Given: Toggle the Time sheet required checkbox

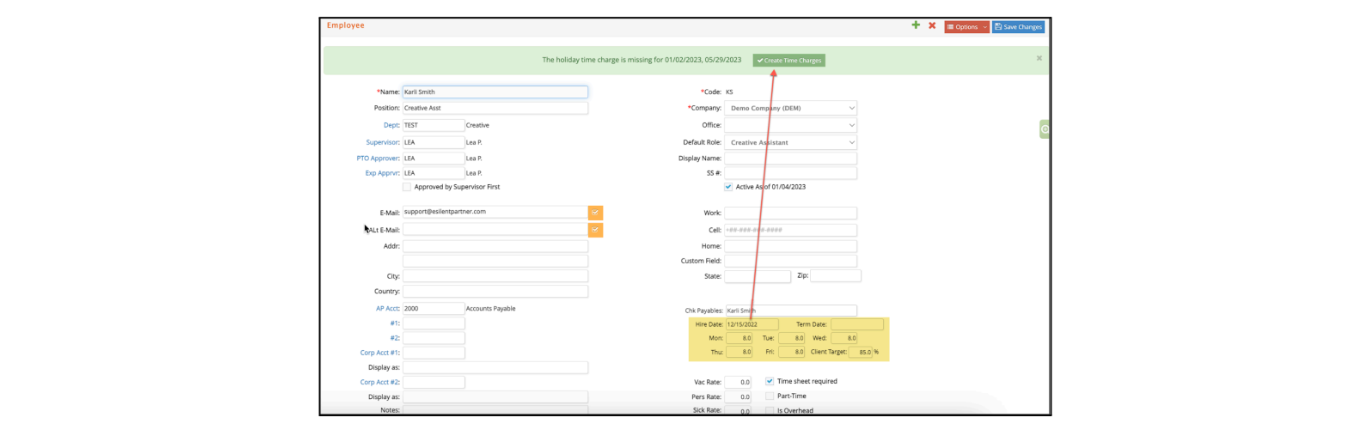Looking at the screenshot, I should pos(770,381).
